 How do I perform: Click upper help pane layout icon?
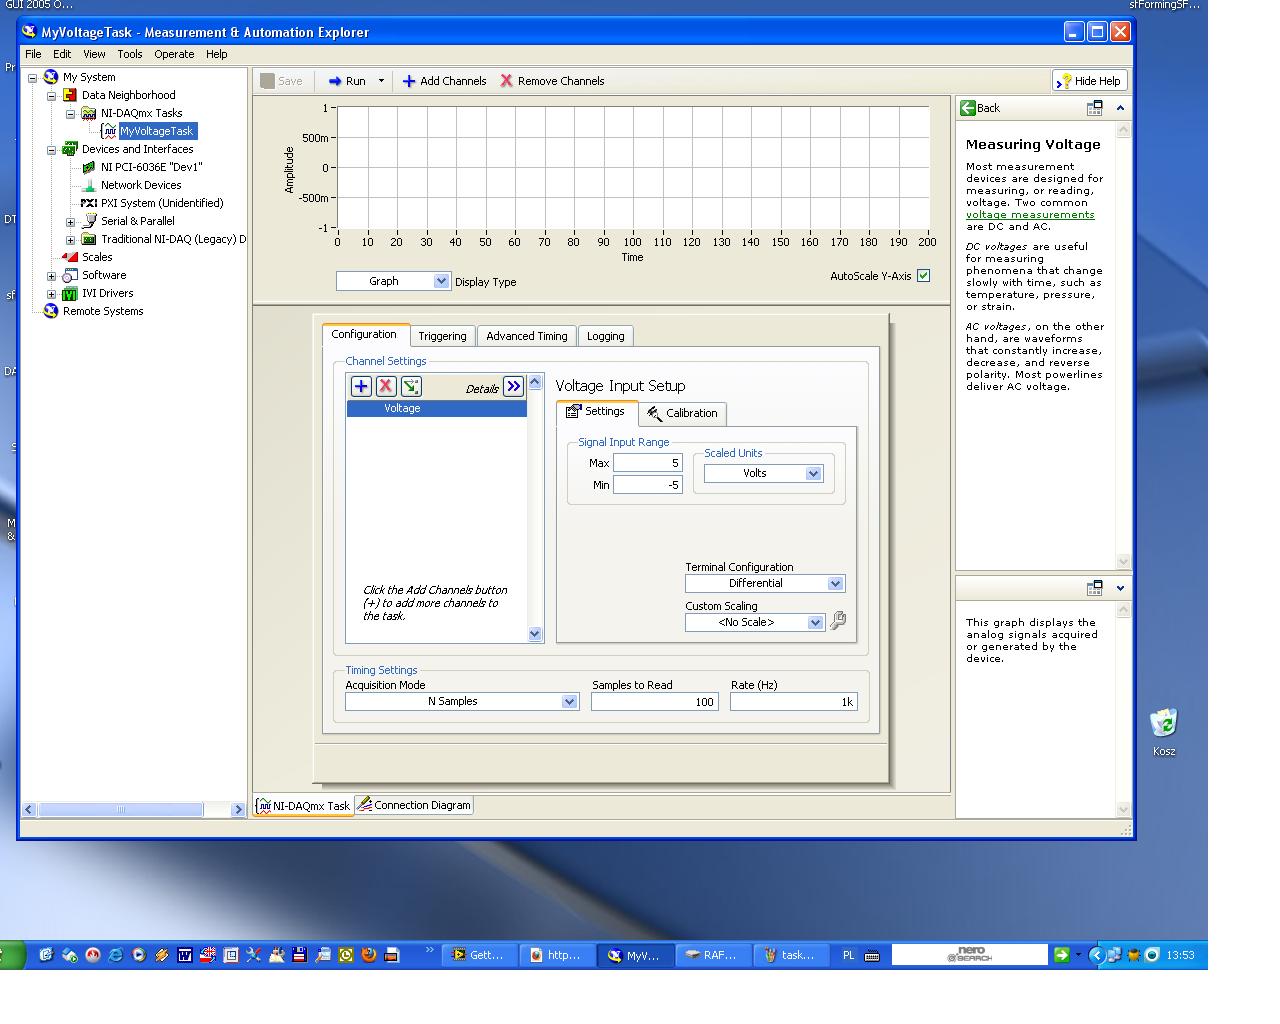1095,108
